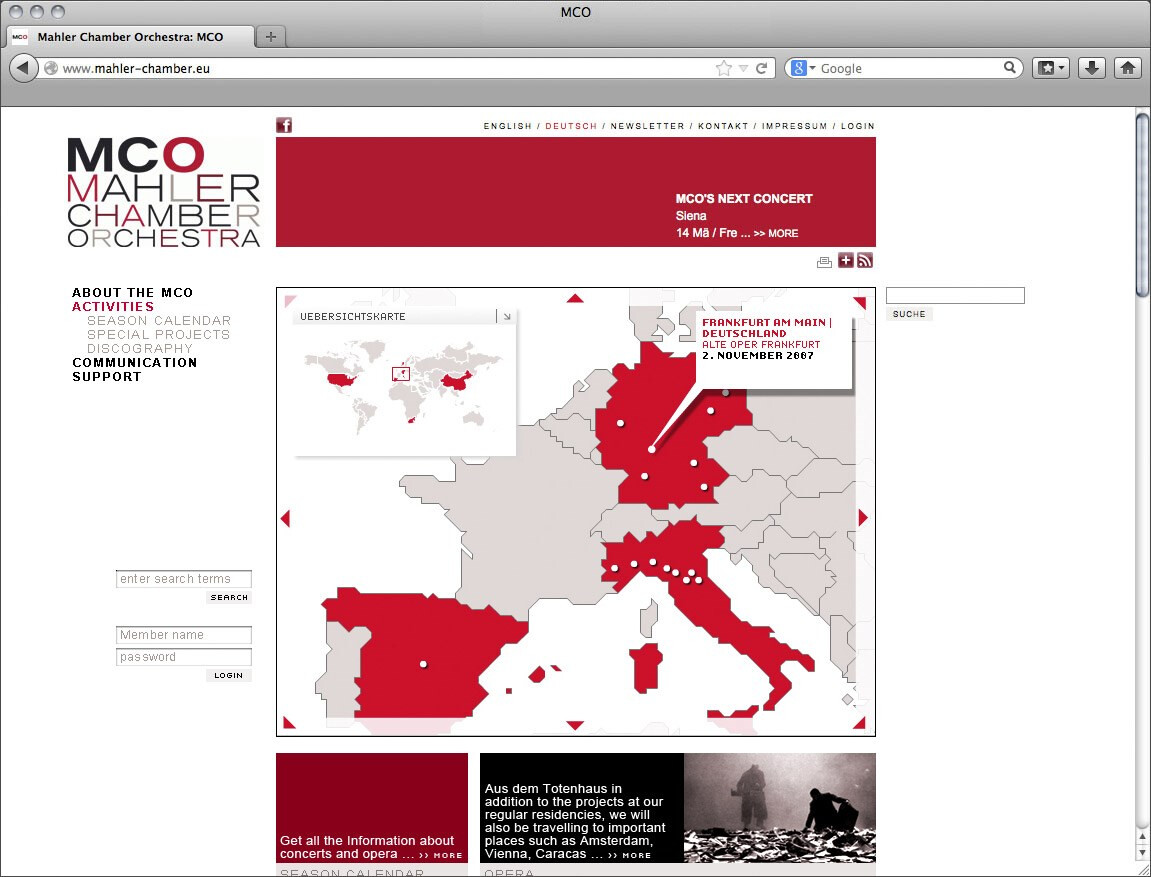Pan the map right with red arrow
The width and height of the screenshot is (1151, 877).
point(864,518)
